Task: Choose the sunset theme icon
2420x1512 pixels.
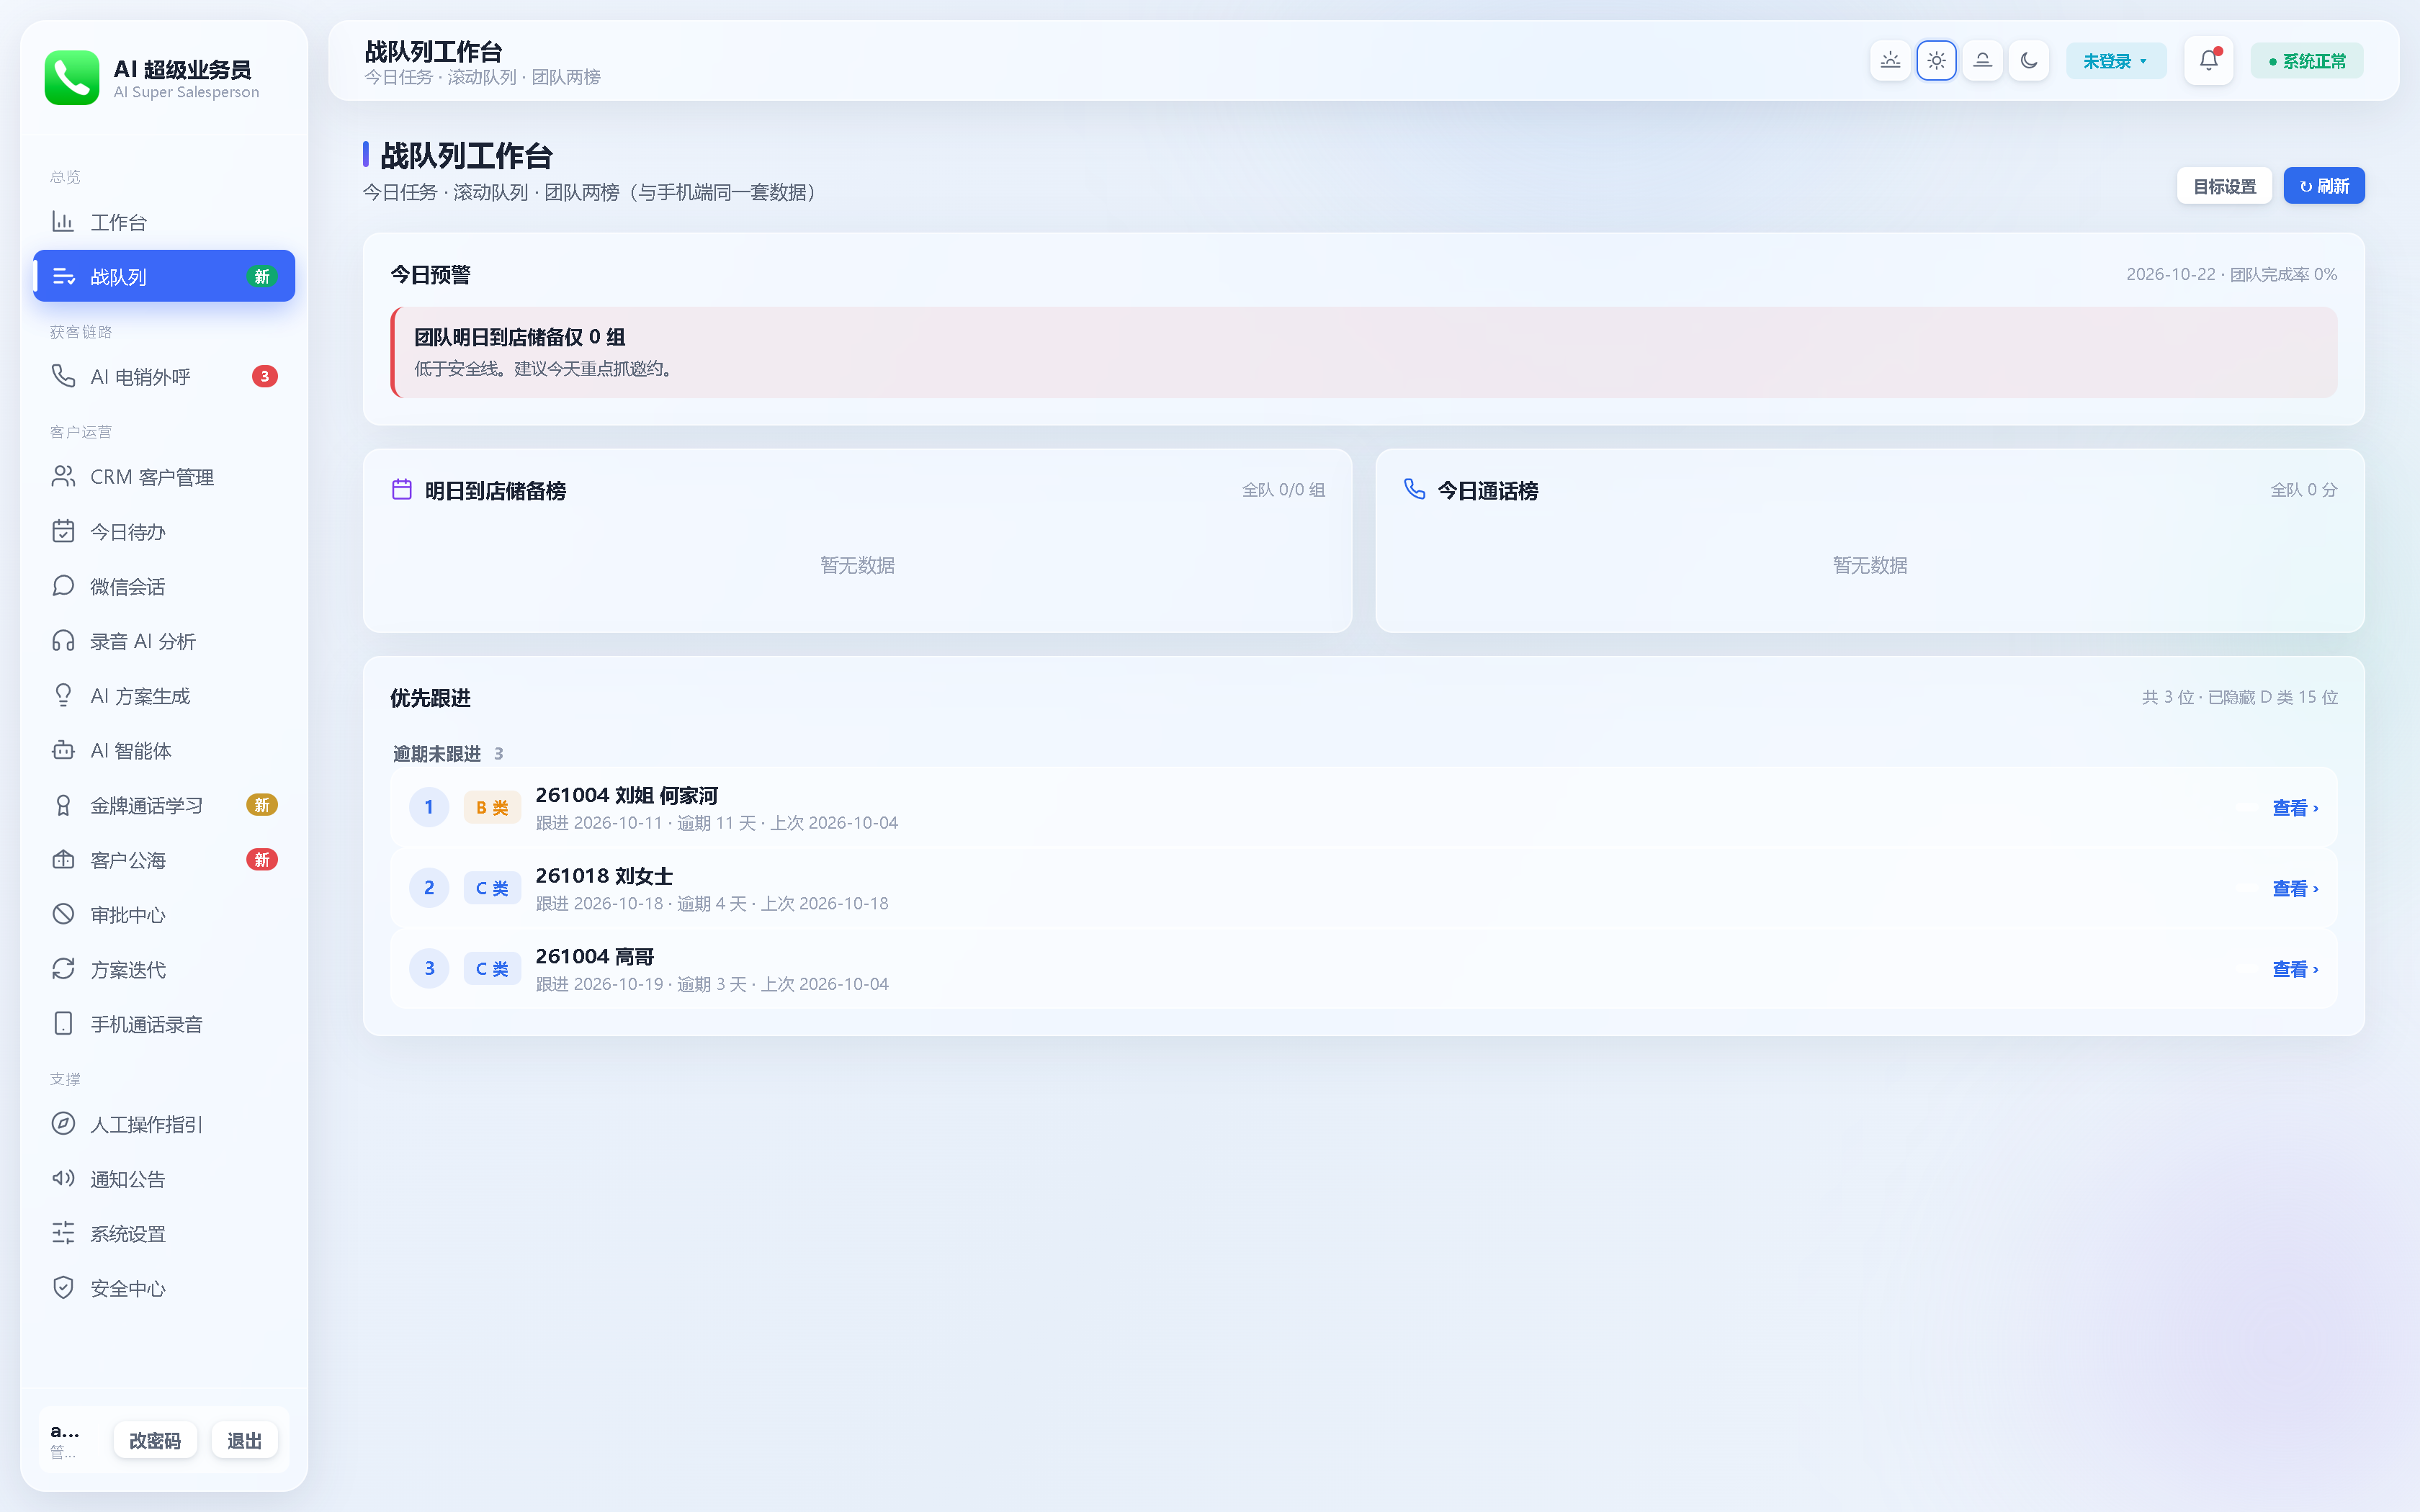Action: point(1982,61)
